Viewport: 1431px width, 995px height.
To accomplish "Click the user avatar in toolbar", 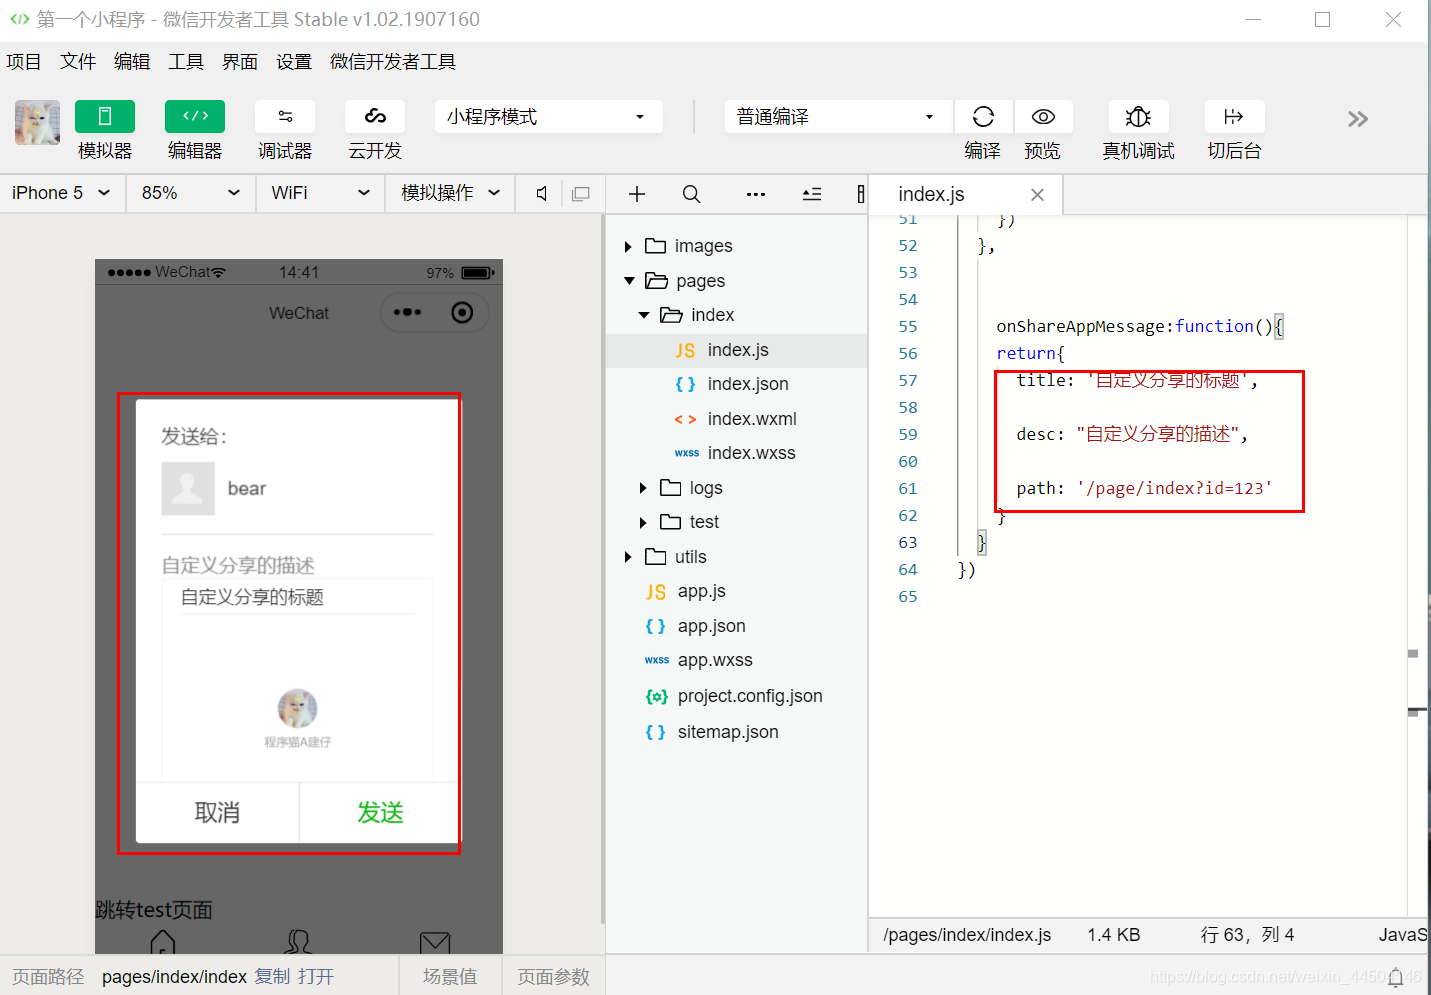I will click(x=37, y=122).
